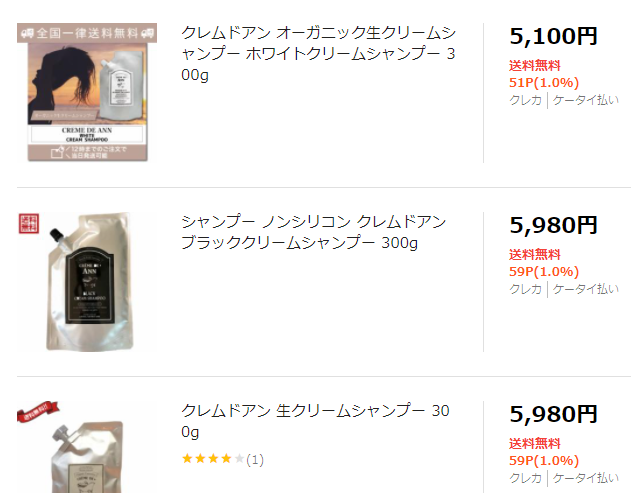The image size is (631, 493).
Task: Click the 5,980円 price of third product
Action: 553,415
